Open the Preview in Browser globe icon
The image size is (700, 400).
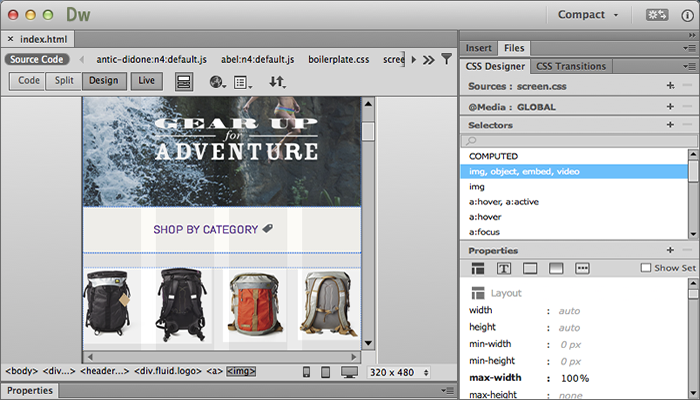click(217, 82)
